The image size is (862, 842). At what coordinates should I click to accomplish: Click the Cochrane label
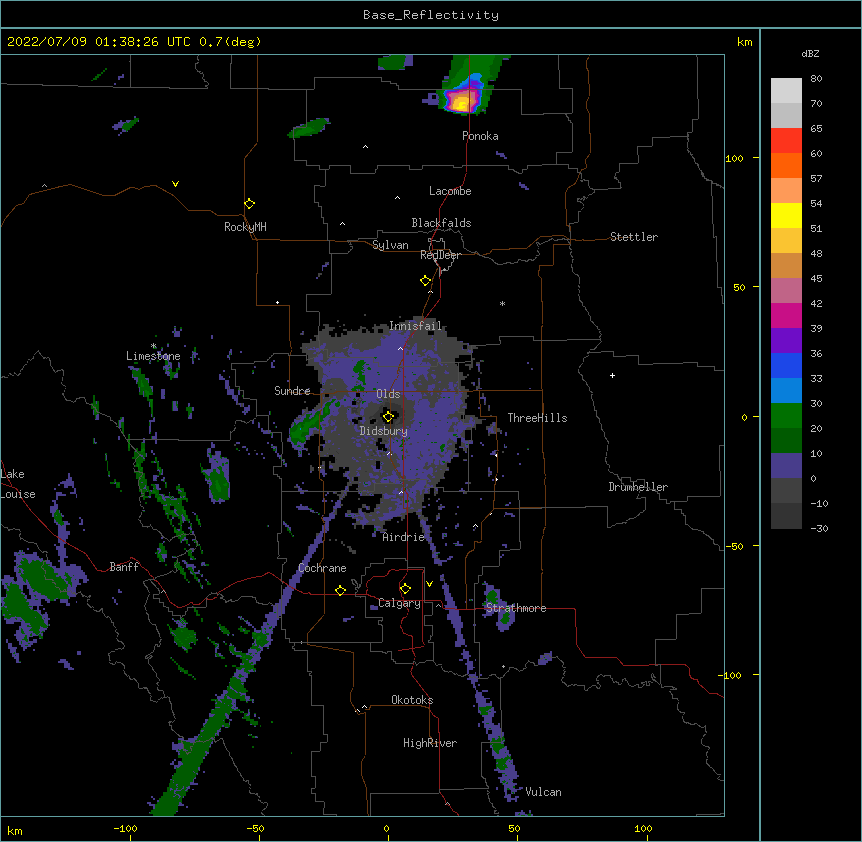tap(322, 568)
